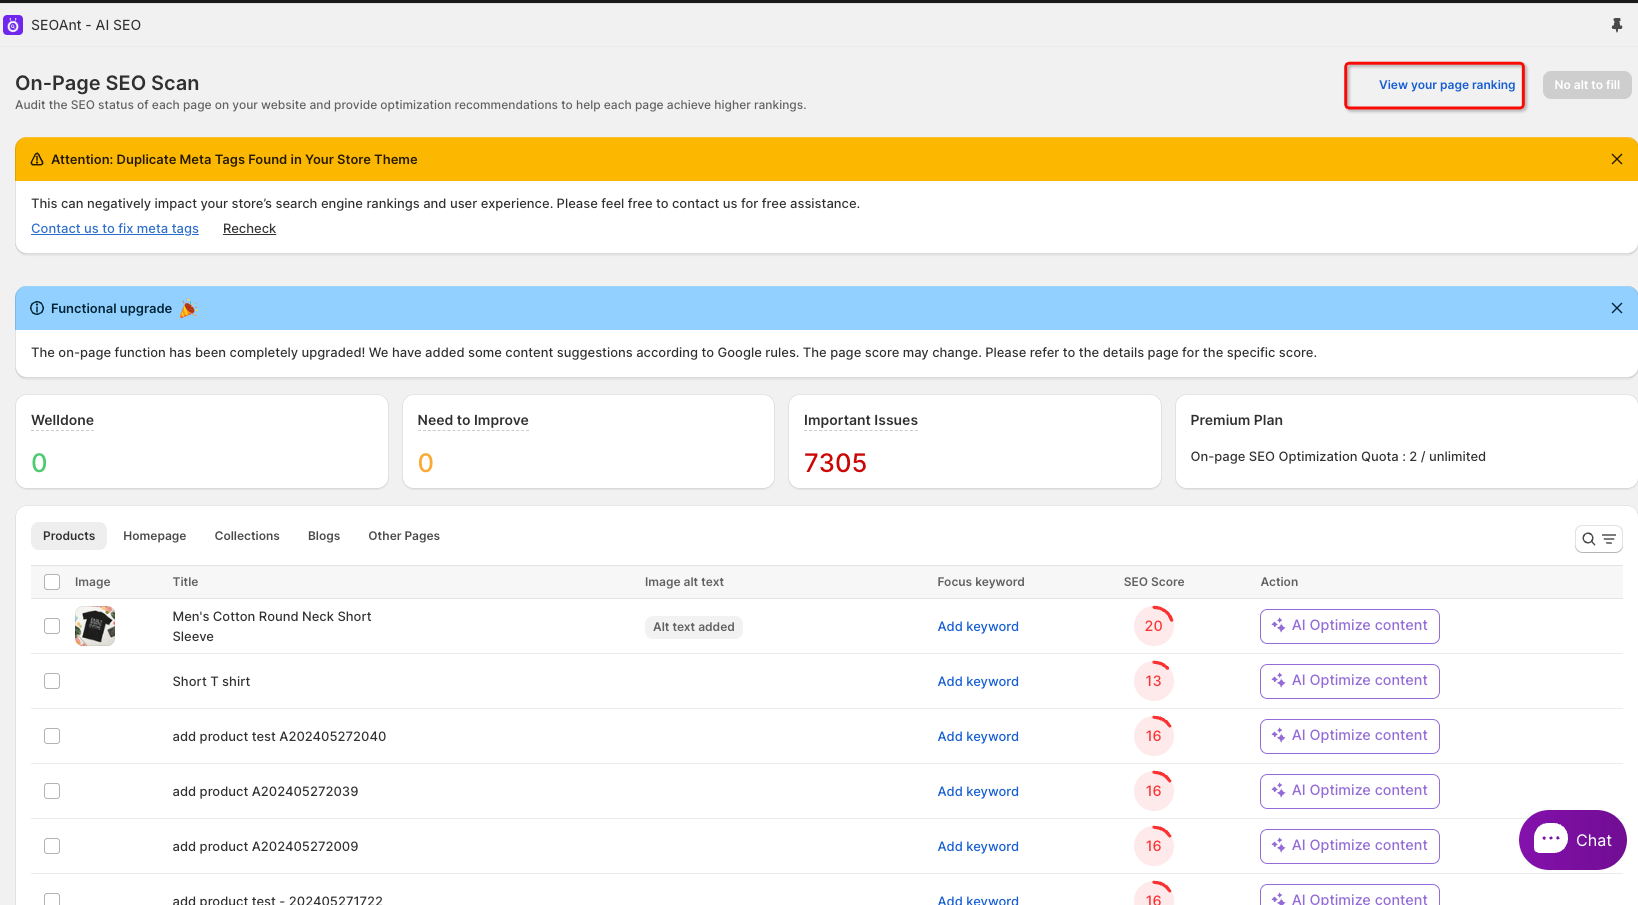AI Optimize content for add product A202405272009
This screenshot has width=1638, height=905.
1350,846
